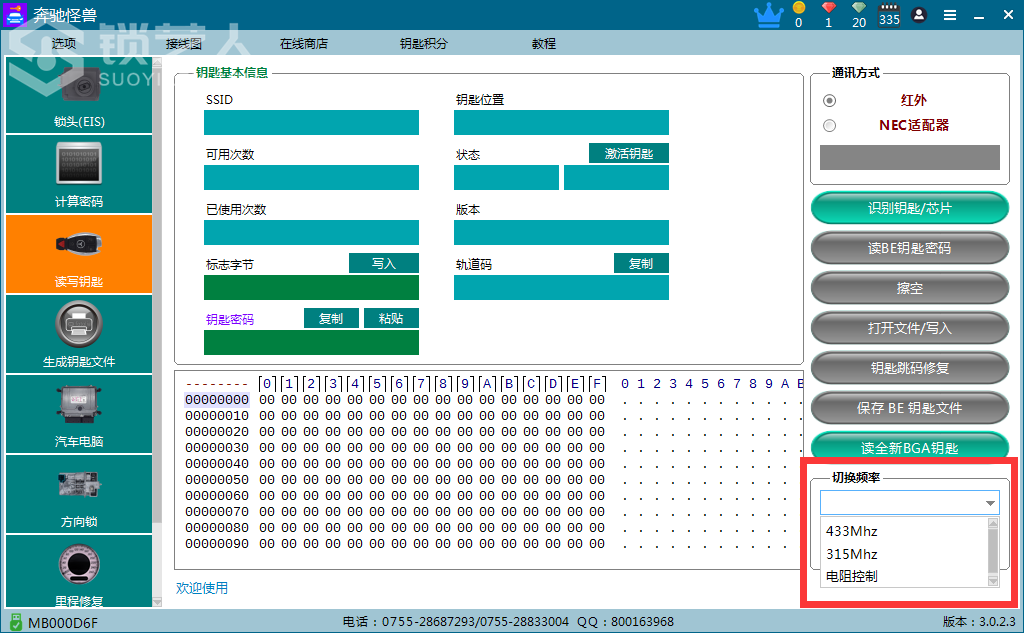Open the 锁头(EIS) lock module
Viewport: 1024px width, 633px height.
coord(79,95)
